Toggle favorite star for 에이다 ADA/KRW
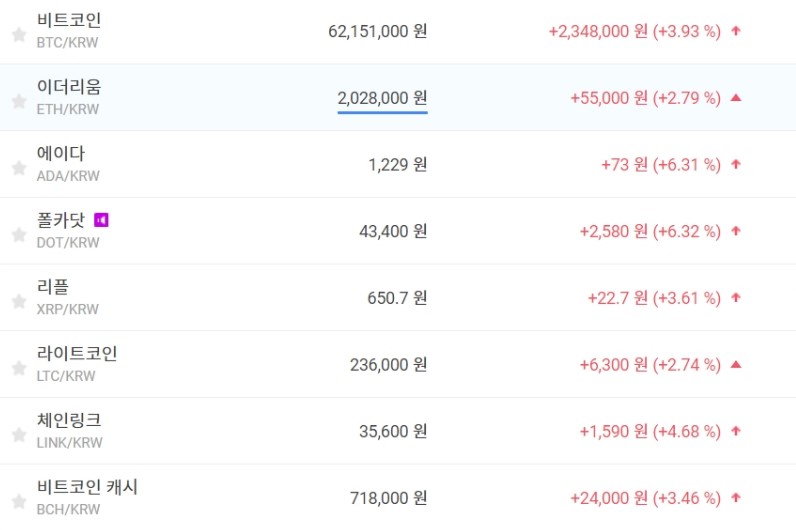Screen dimensions: 796x530 (x=18, y=168)
